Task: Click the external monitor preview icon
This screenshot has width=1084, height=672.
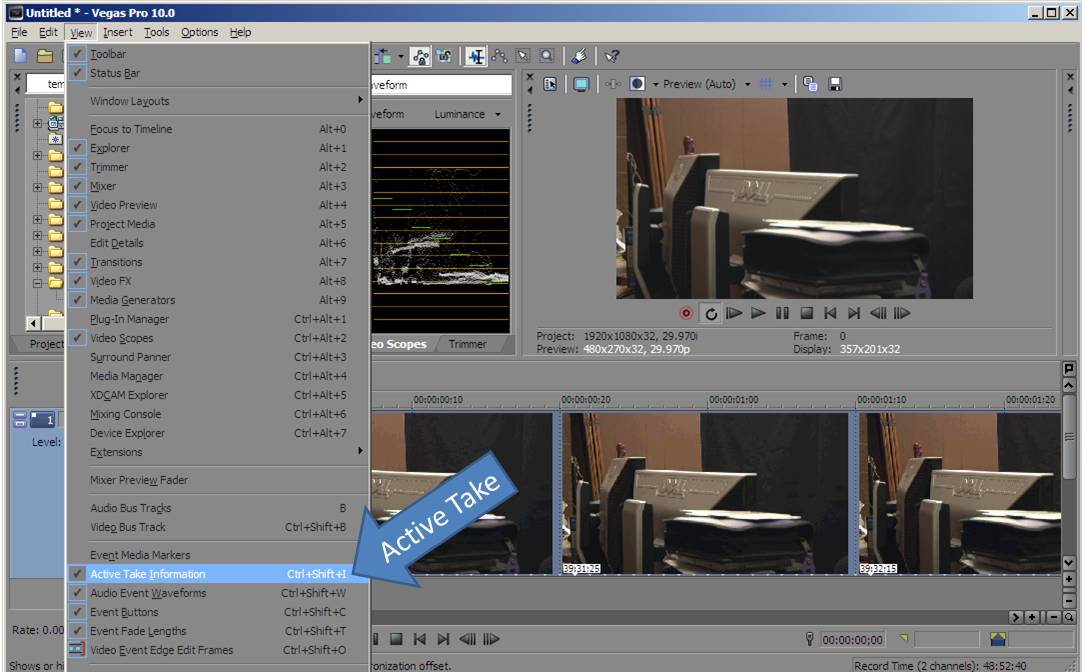Action: [x=581, y=84]
